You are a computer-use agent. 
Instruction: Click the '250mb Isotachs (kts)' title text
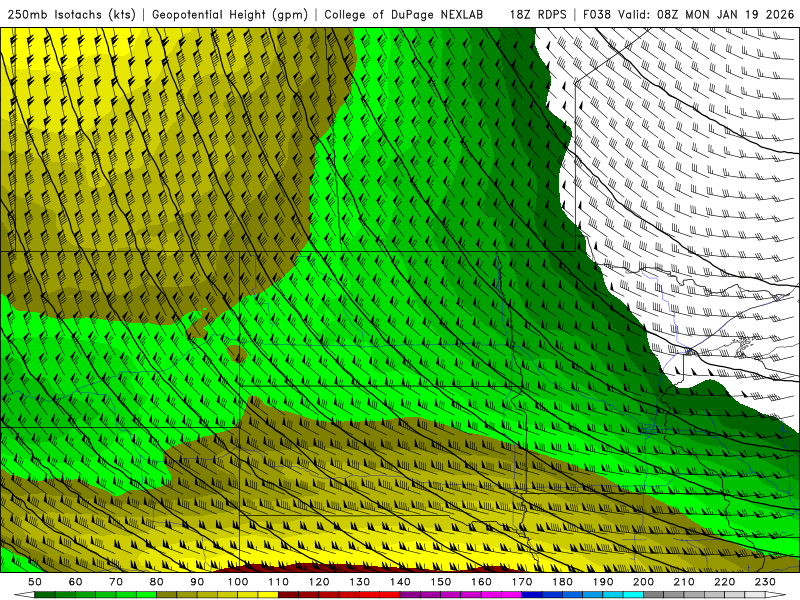(x=71, y=14)
